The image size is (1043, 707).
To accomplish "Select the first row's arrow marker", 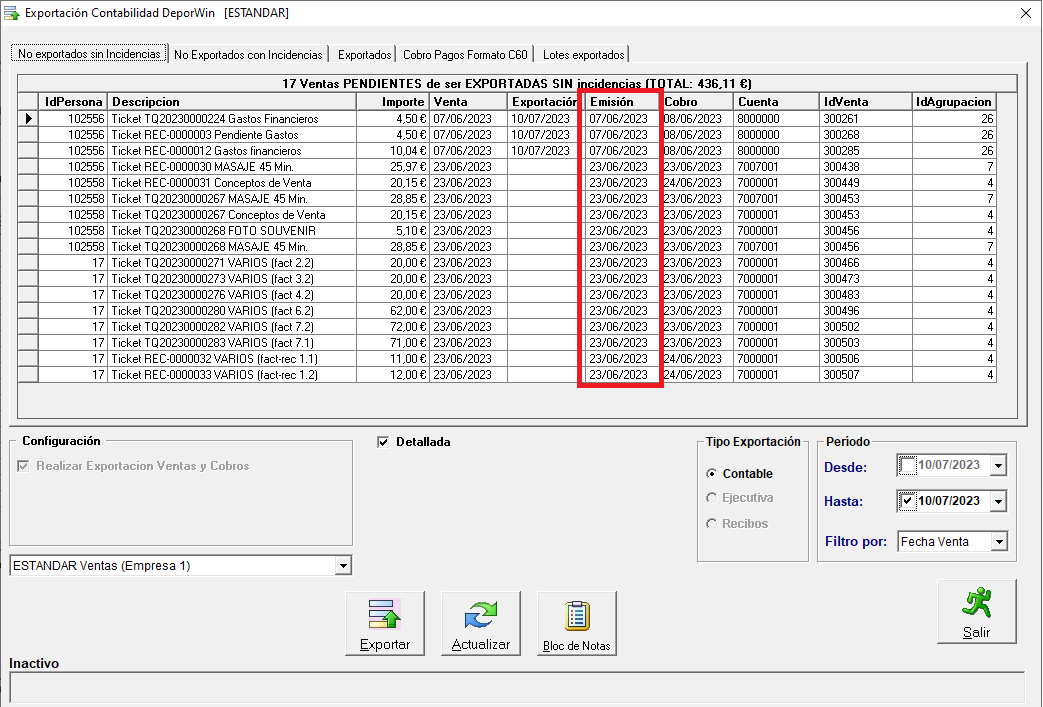I will (x=28, y=118).
